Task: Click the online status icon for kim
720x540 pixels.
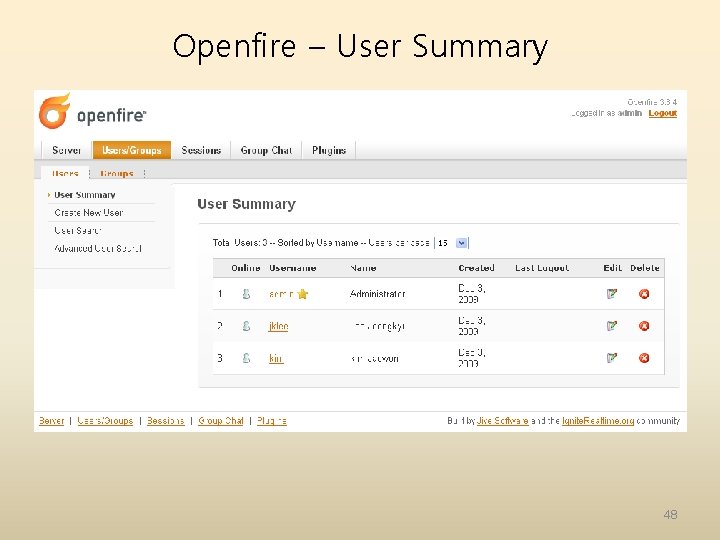Action: coord(246,358)
